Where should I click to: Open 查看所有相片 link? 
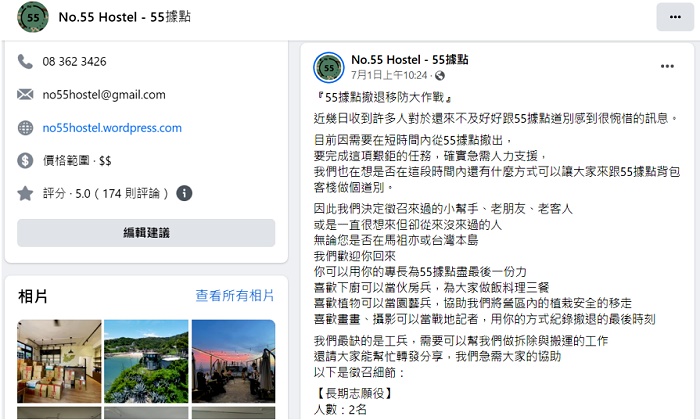(x=234, y=295)
